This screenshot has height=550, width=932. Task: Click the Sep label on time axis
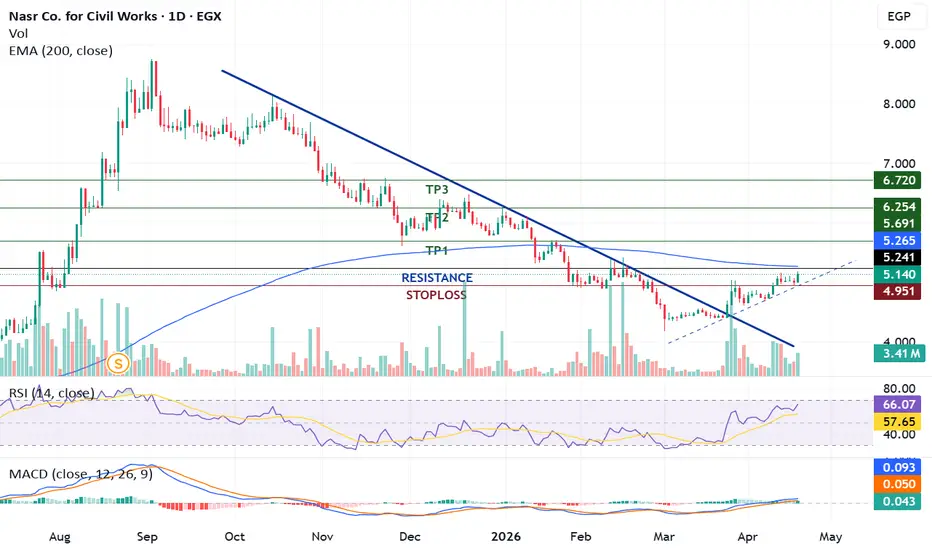point(147,536)
